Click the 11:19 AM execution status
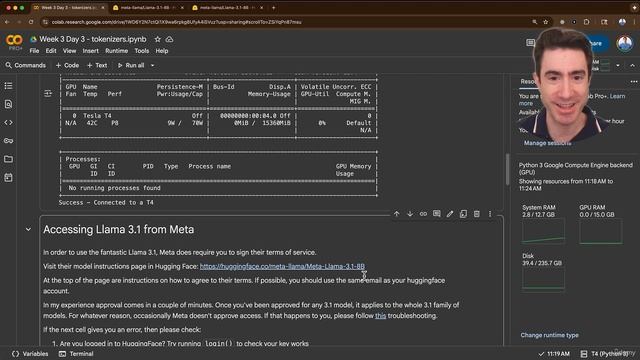Screen dimensions: 640x360 pos(554,354)
